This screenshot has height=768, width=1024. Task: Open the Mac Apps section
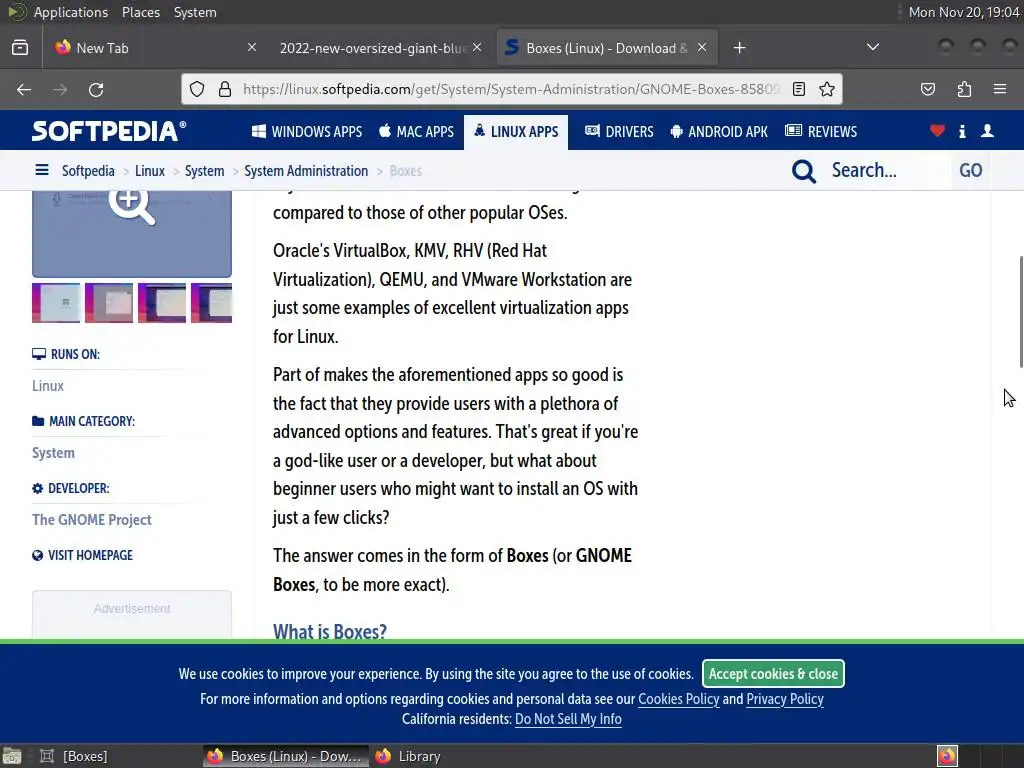coord(416,132)
